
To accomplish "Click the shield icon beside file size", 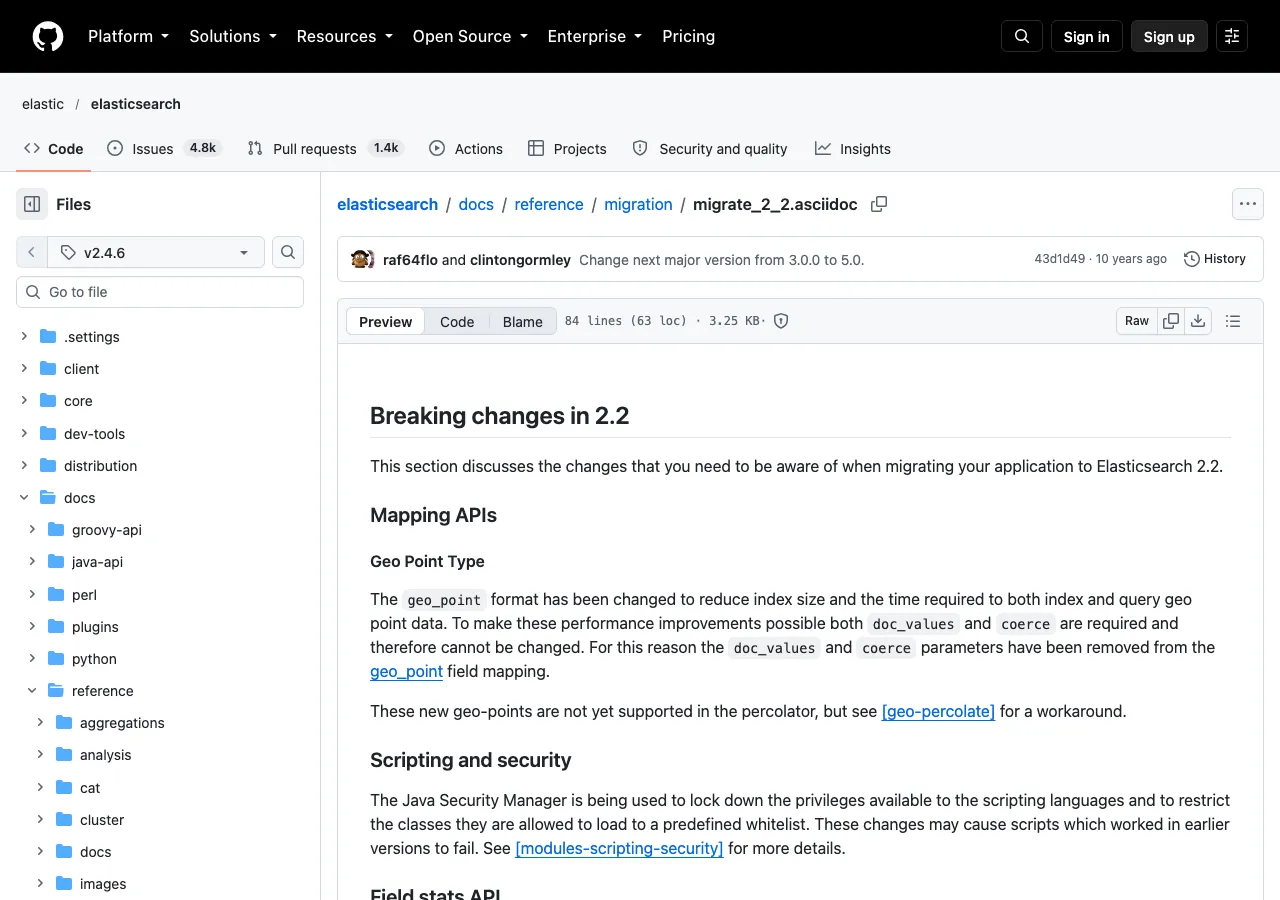I will coord(782,321).
